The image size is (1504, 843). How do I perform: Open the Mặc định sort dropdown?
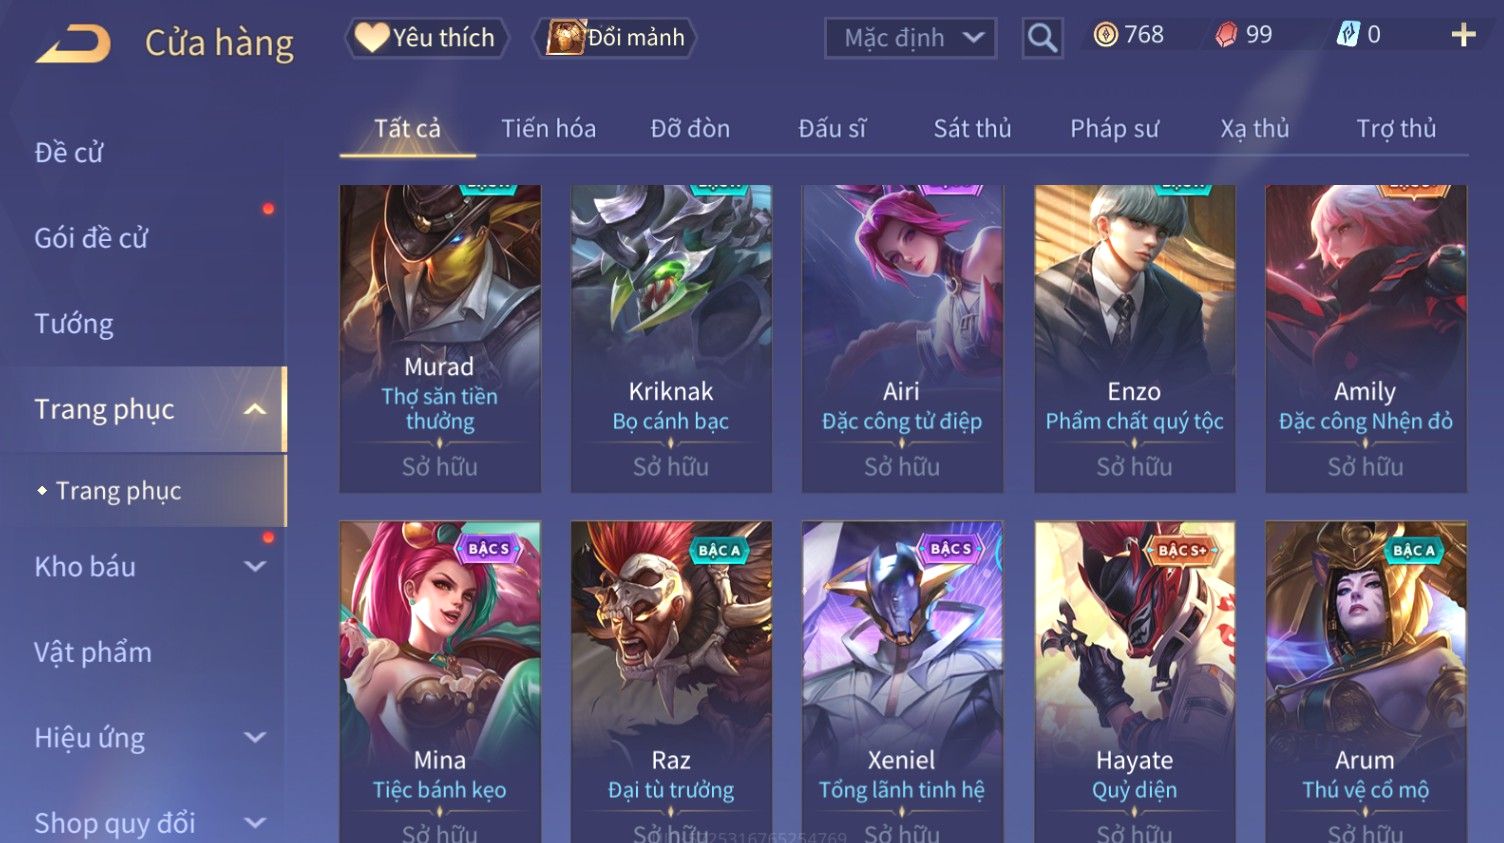(x=910, y=38)
